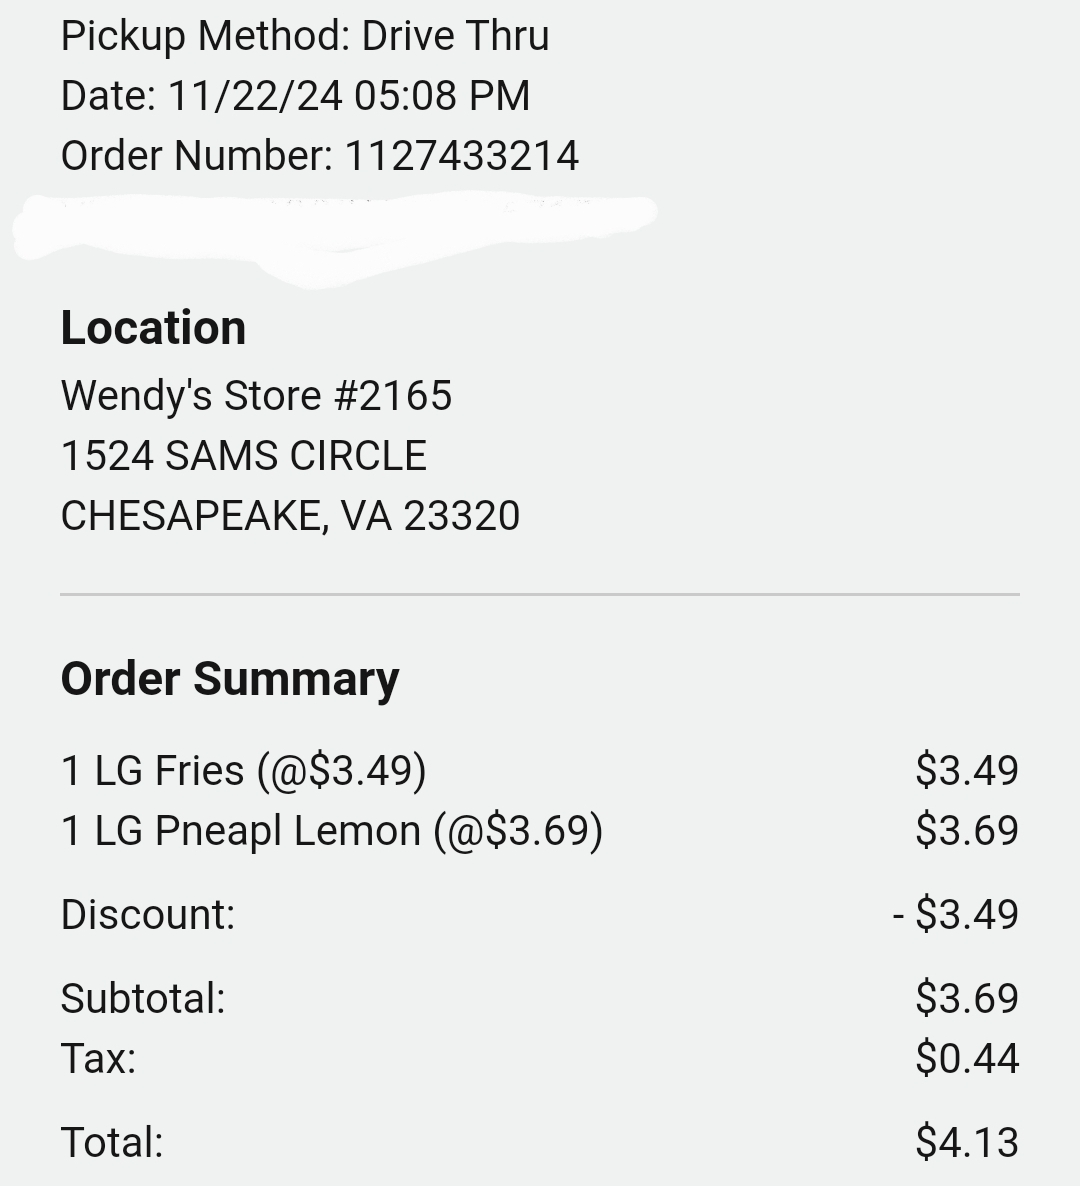The height and width of the screenshot is (1186, 1080).
Task: Click the Location heading
Action: [x=153, y=328]
